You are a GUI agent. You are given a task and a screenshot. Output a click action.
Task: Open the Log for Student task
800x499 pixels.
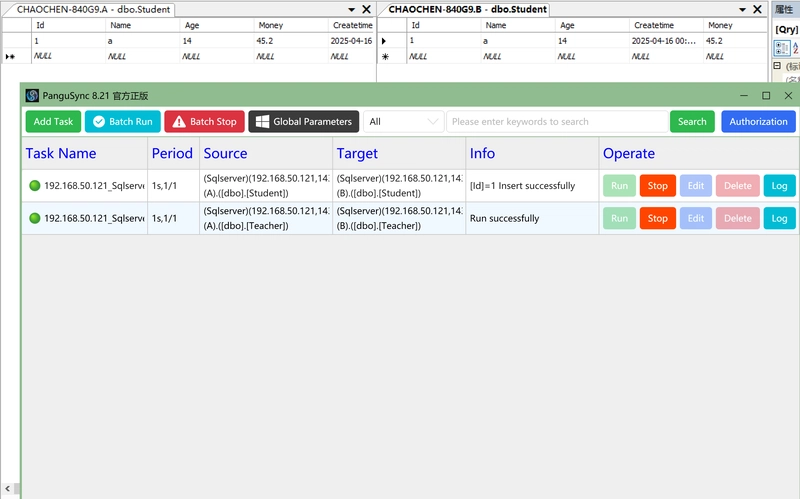coord(779,186)
